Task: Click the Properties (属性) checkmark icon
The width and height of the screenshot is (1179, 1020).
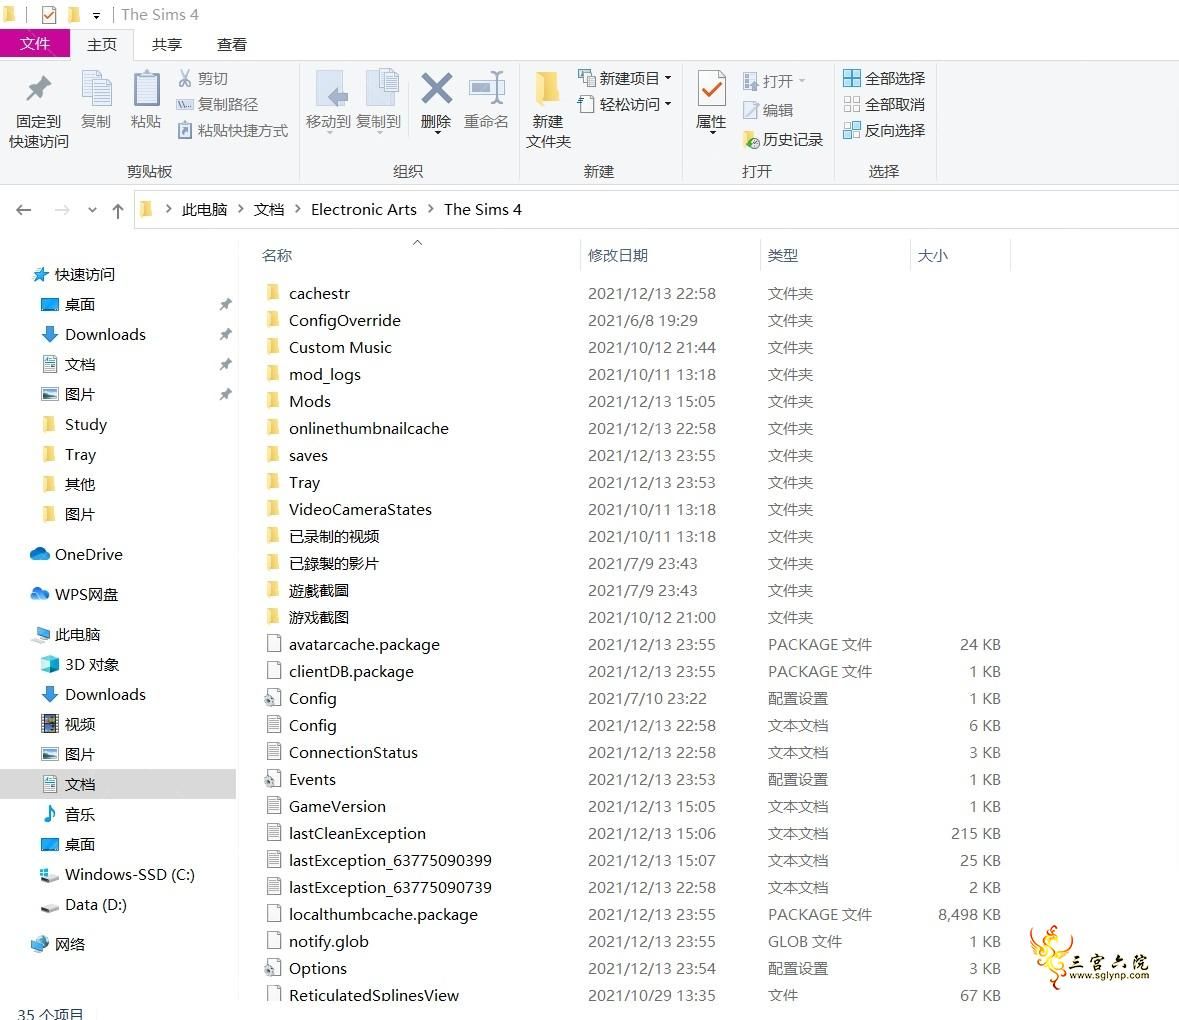Action: coord(711,89)
